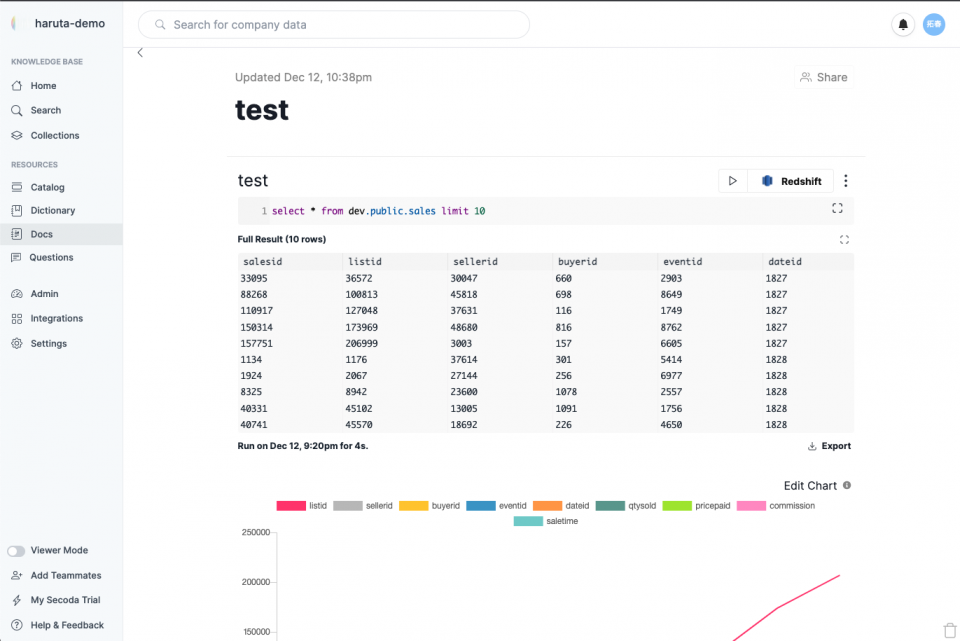This screenshot has height=641, width=960.
Task: Click the pricepaid green legend swatch
Action: pyautogui.click(x=677, y=506)
